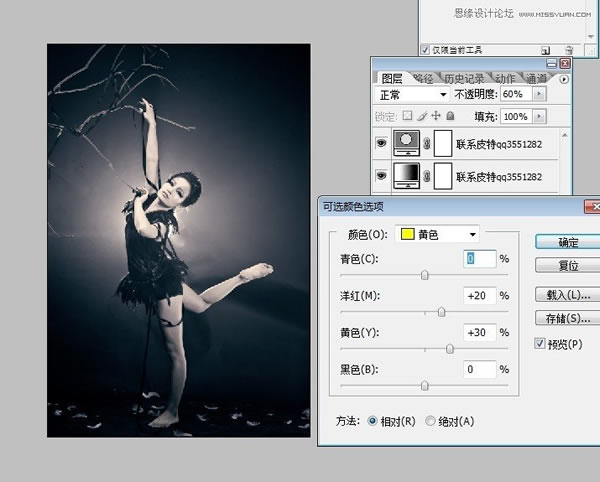Switch to the 动作 tab

point(505,79)
